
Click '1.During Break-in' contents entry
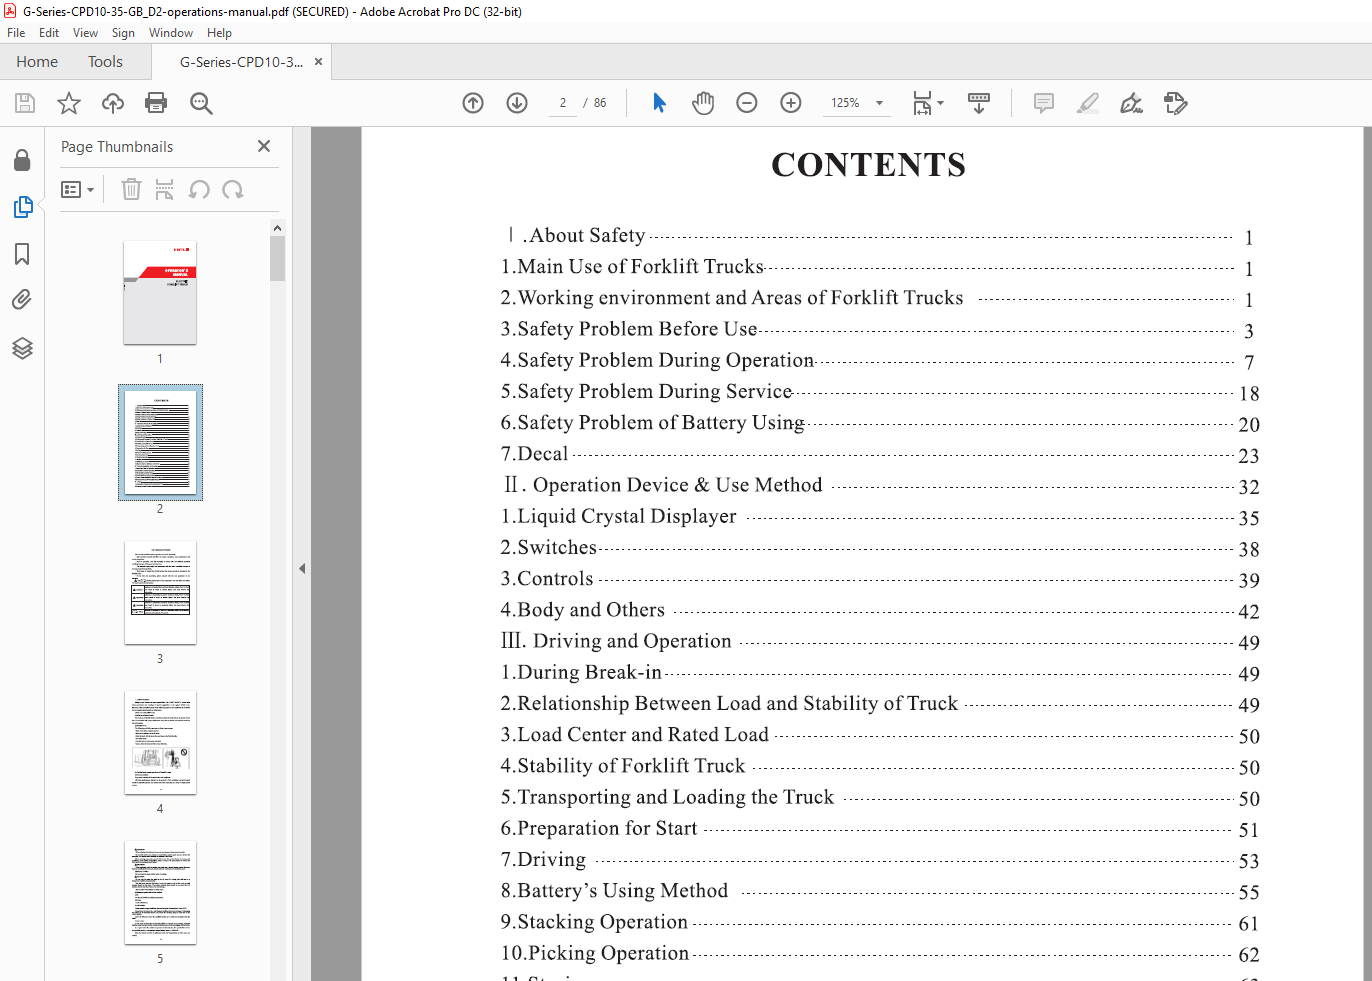tap(581, 673)
